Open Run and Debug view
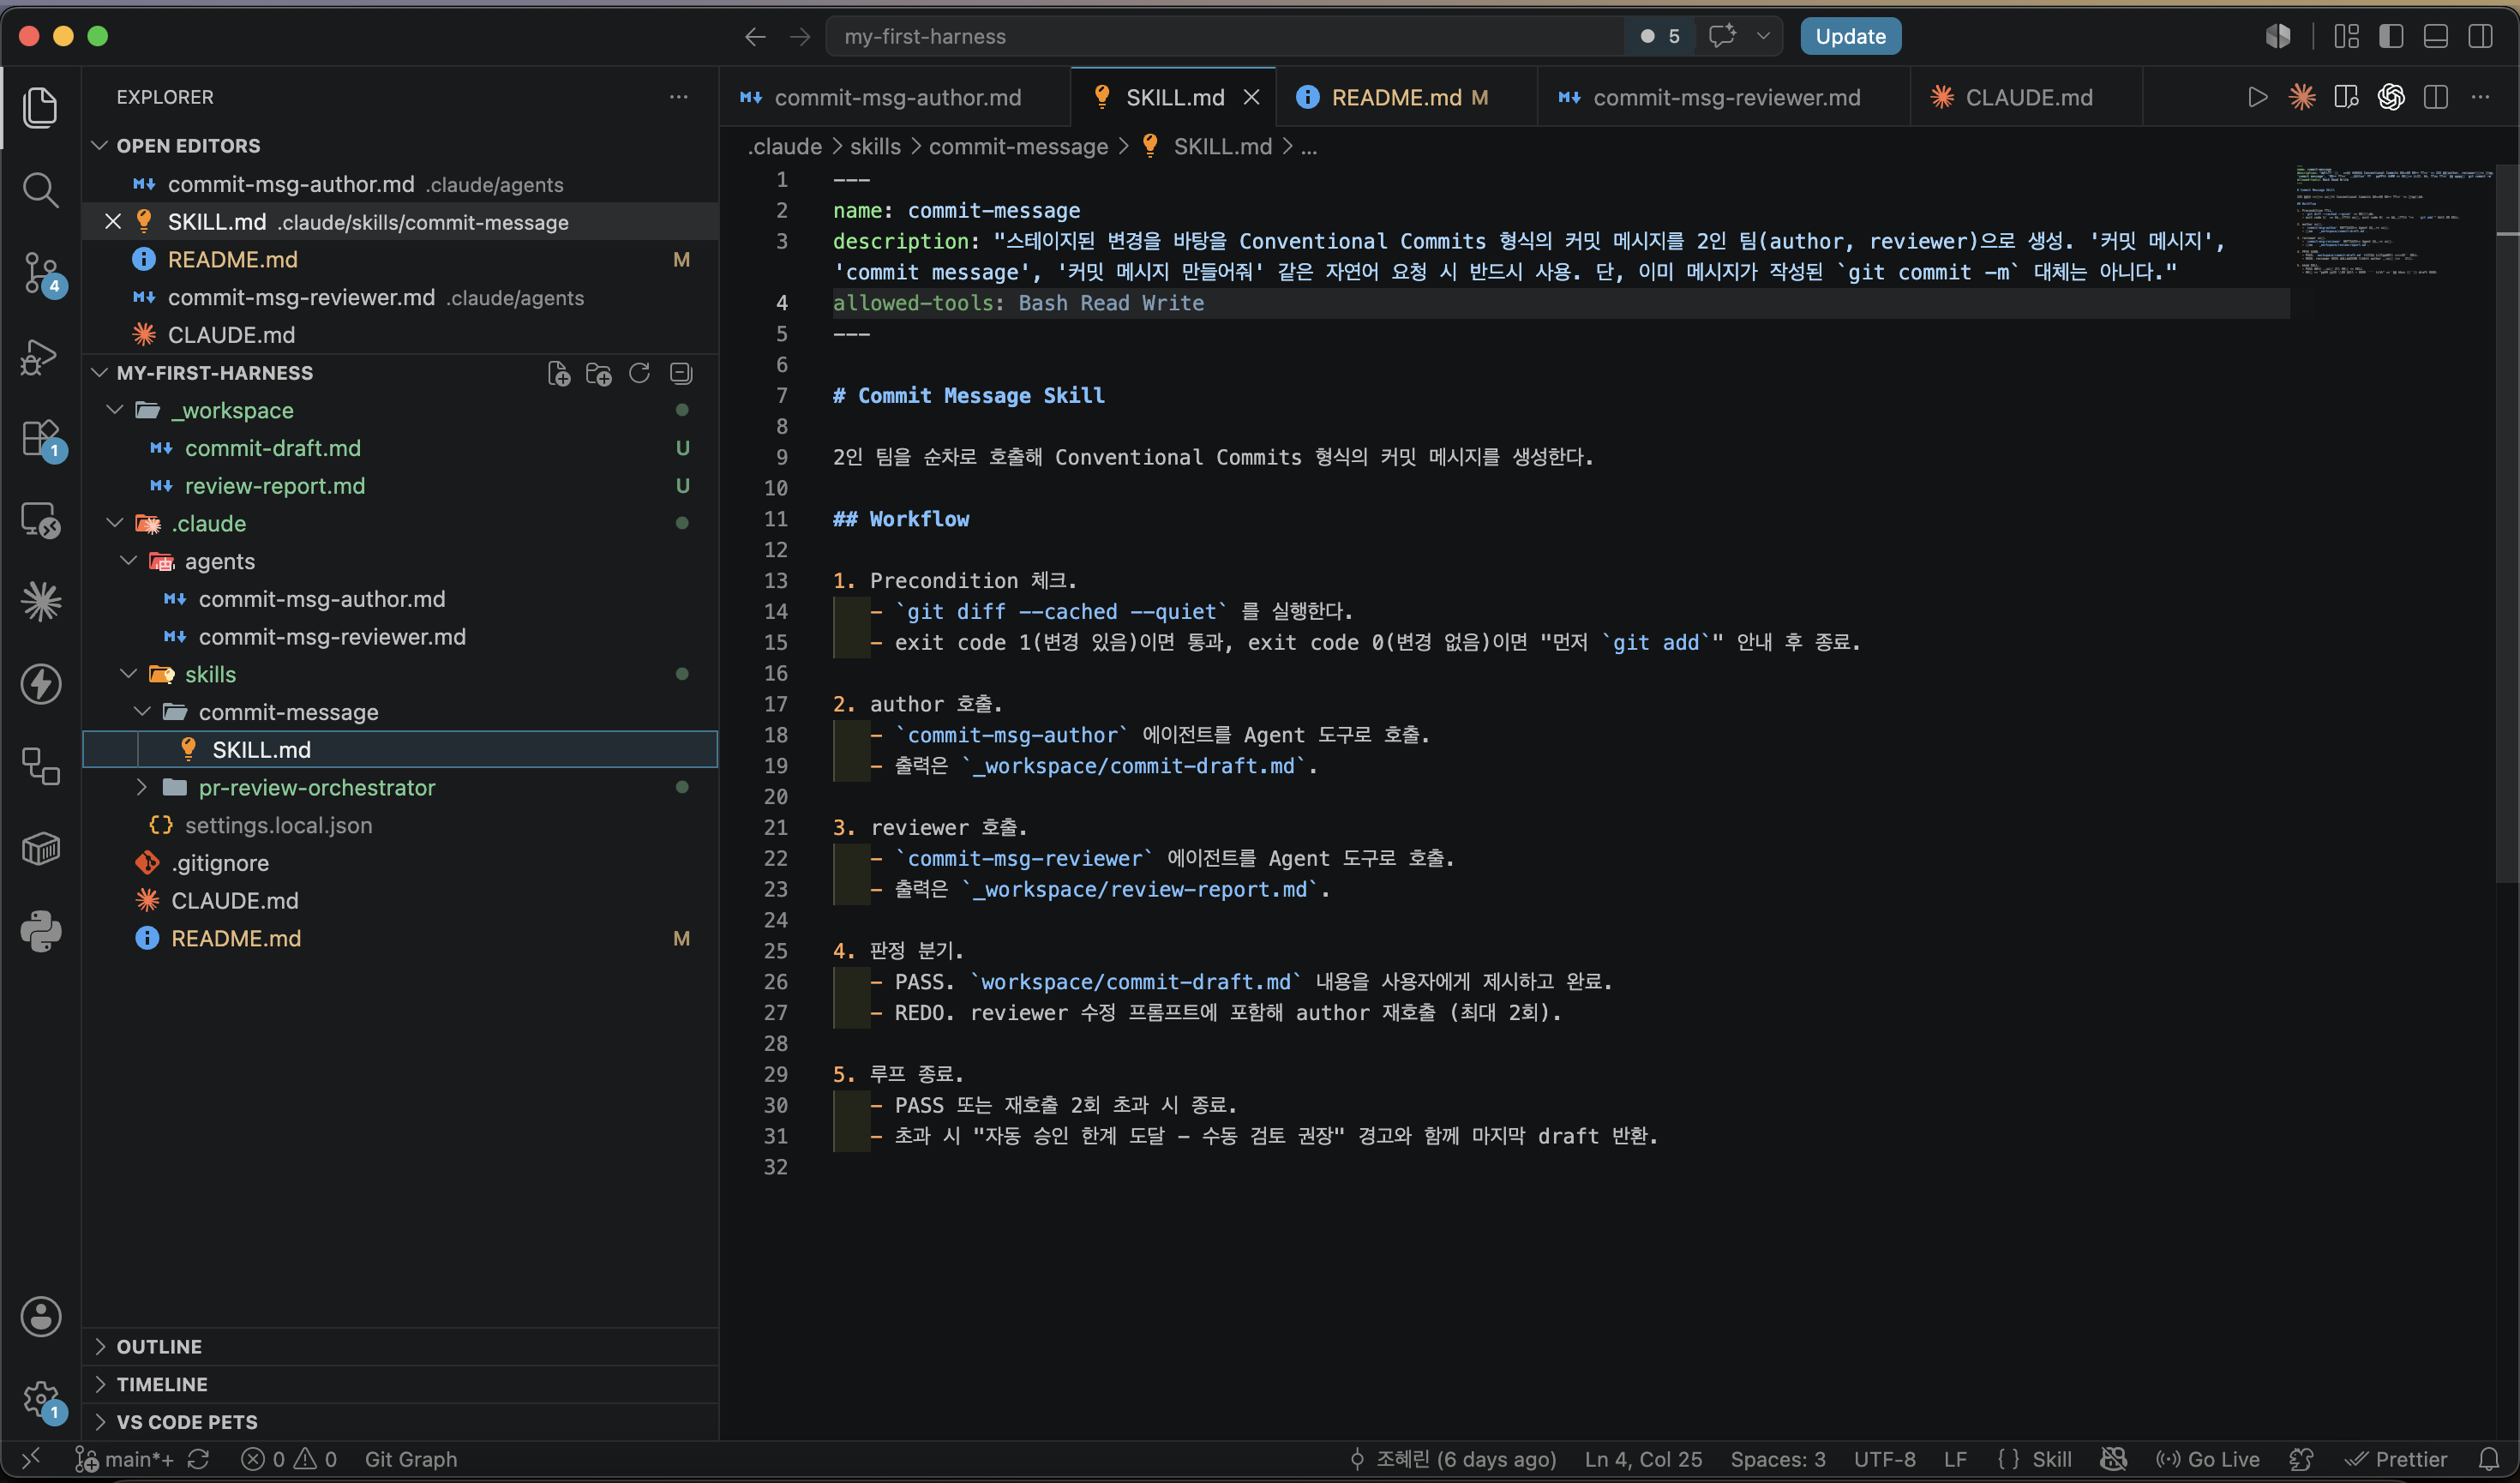The width and height of the screenshot is (2520, 1483). 40,356
